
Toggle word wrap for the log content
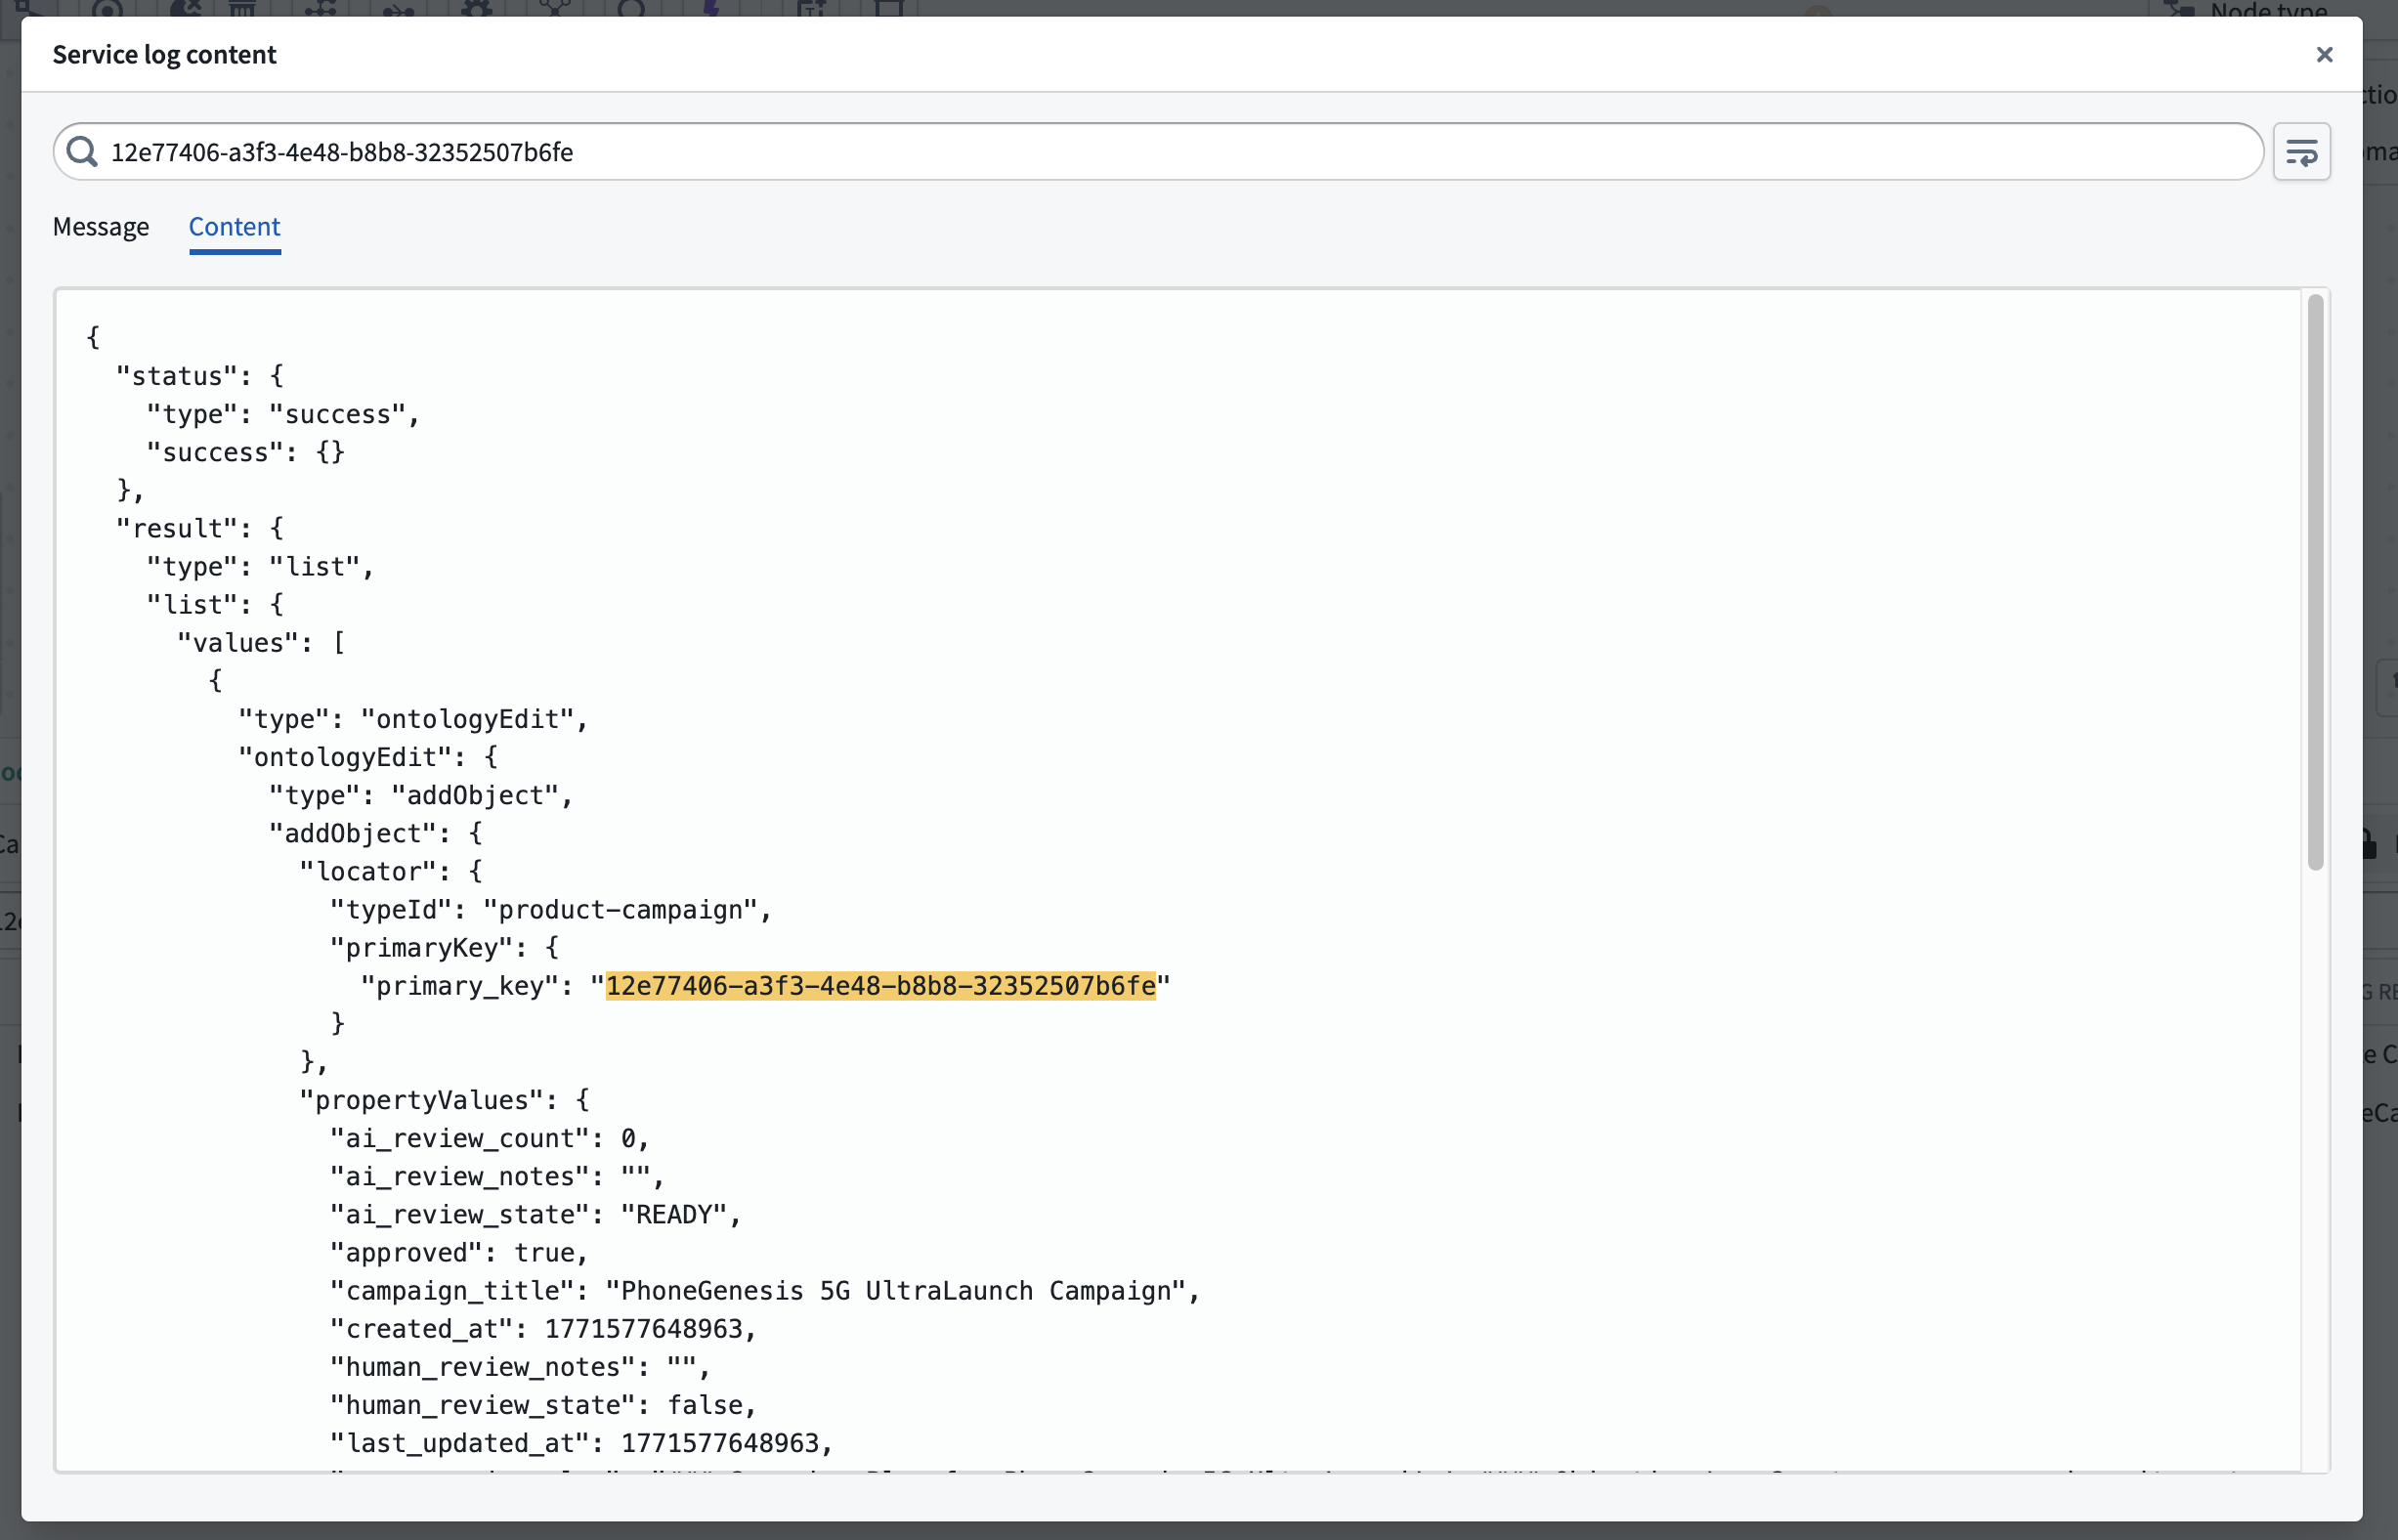tap(2301, 151)
